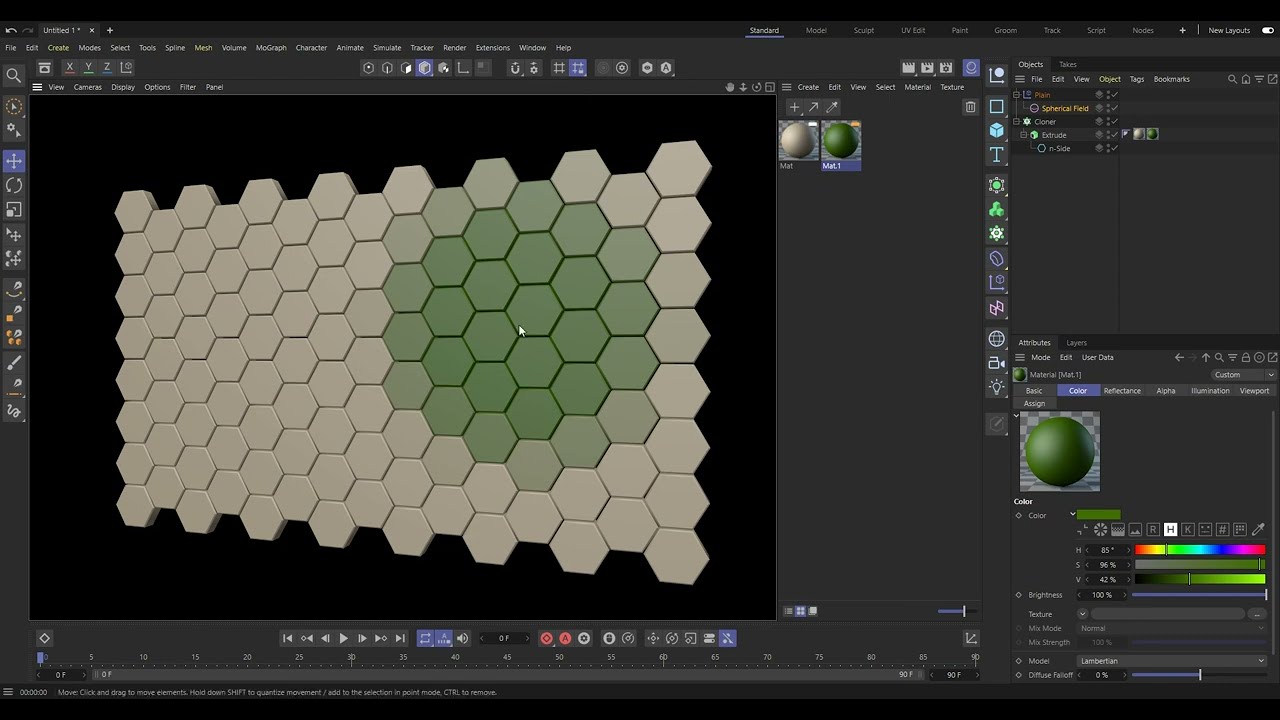
Task: Collapse the material preview disclosure arrow
Action: click(x=1017, y=416)
